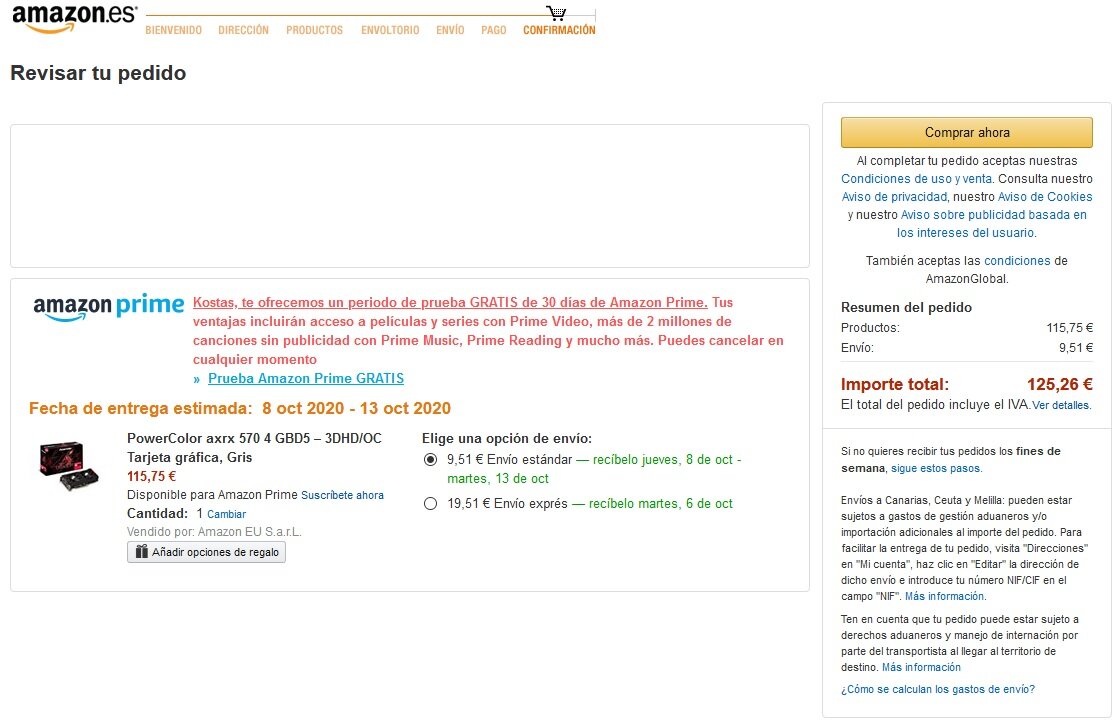Click the product price 115,75 €
Image resolution: width=1119 pixels, height=721 pixels.
click(151, 476)
